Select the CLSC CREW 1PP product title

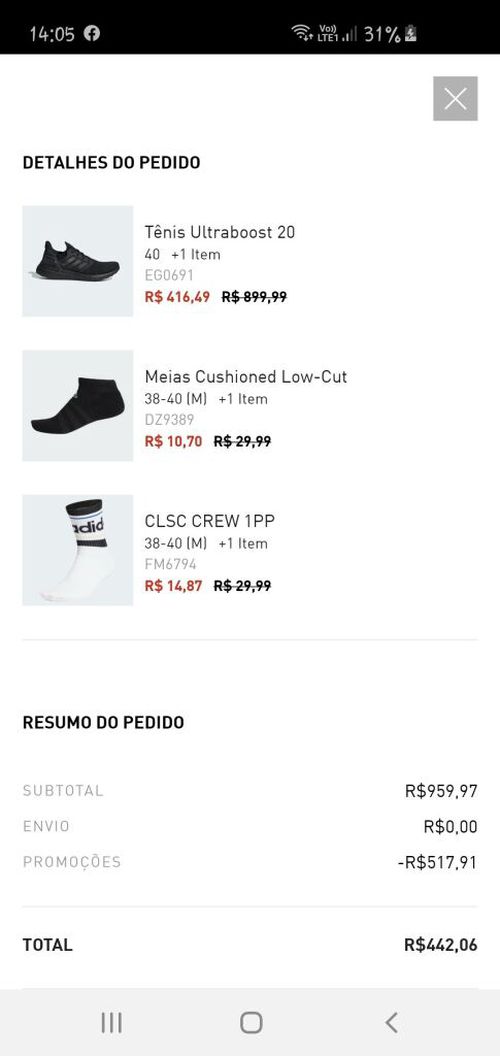click(210, 521)
